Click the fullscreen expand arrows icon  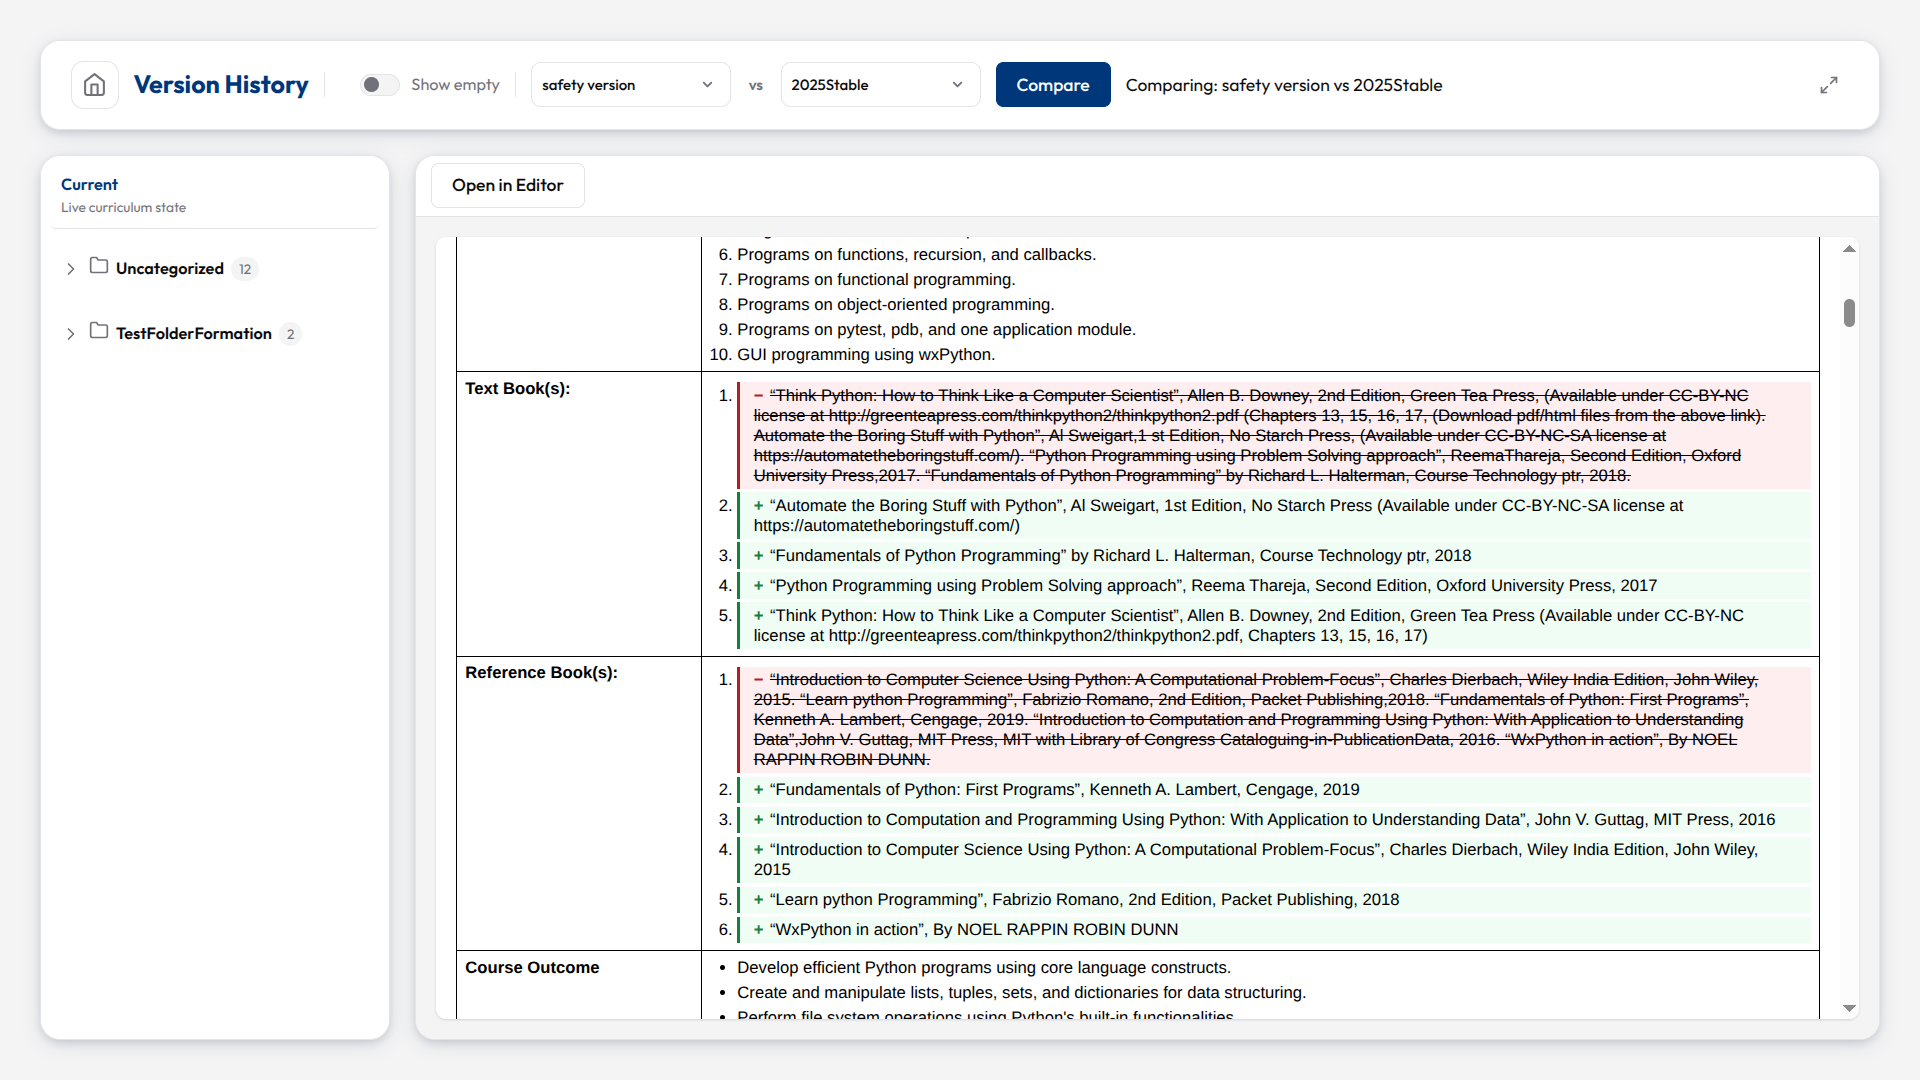[x=1829, y=85]
